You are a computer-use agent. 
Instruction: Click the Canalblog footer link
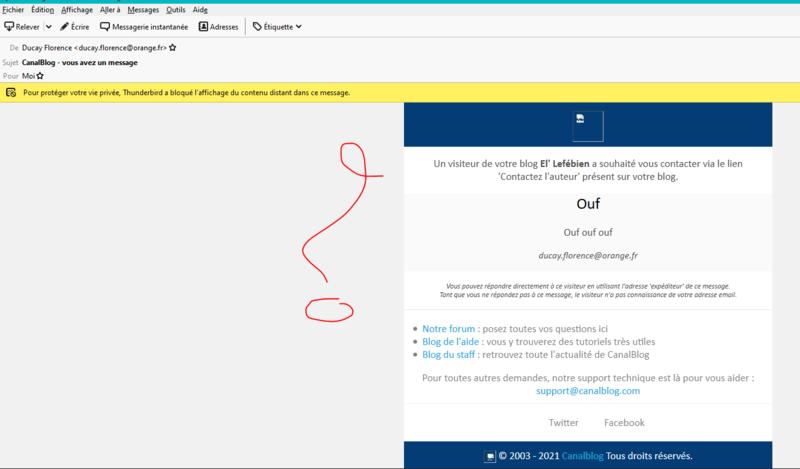click(582, 456)
